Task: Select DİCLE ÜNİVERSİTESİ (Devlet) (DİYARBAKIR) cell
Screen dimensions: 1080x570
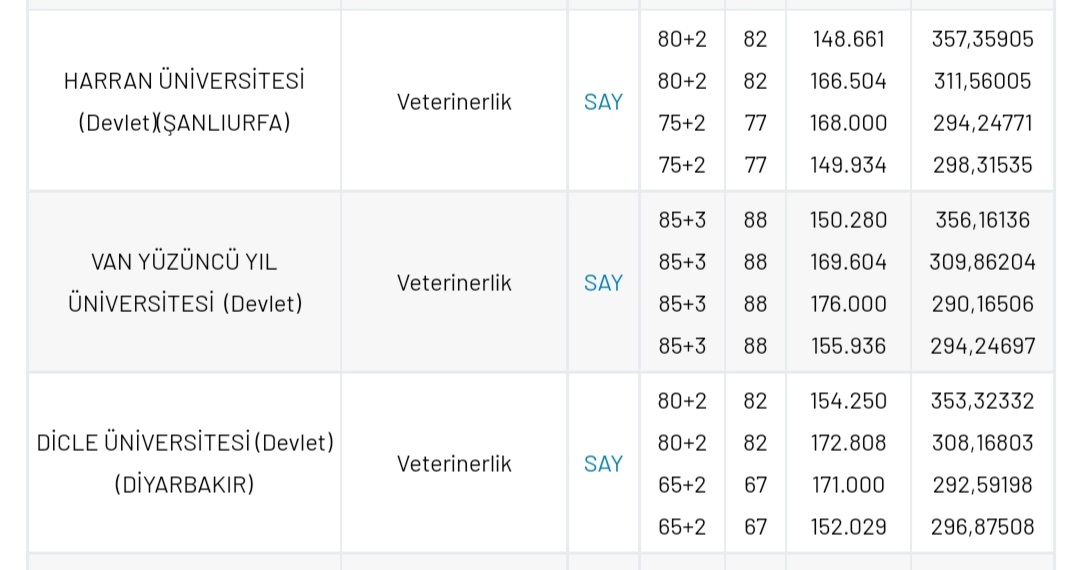Action: 184,464
